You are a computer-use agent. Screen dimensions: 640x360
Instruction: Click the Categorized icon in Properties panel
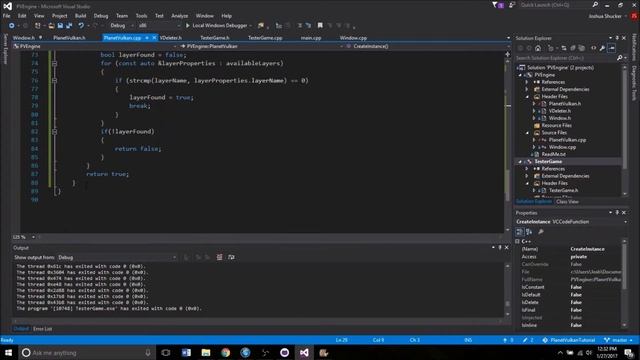point(519,232)
